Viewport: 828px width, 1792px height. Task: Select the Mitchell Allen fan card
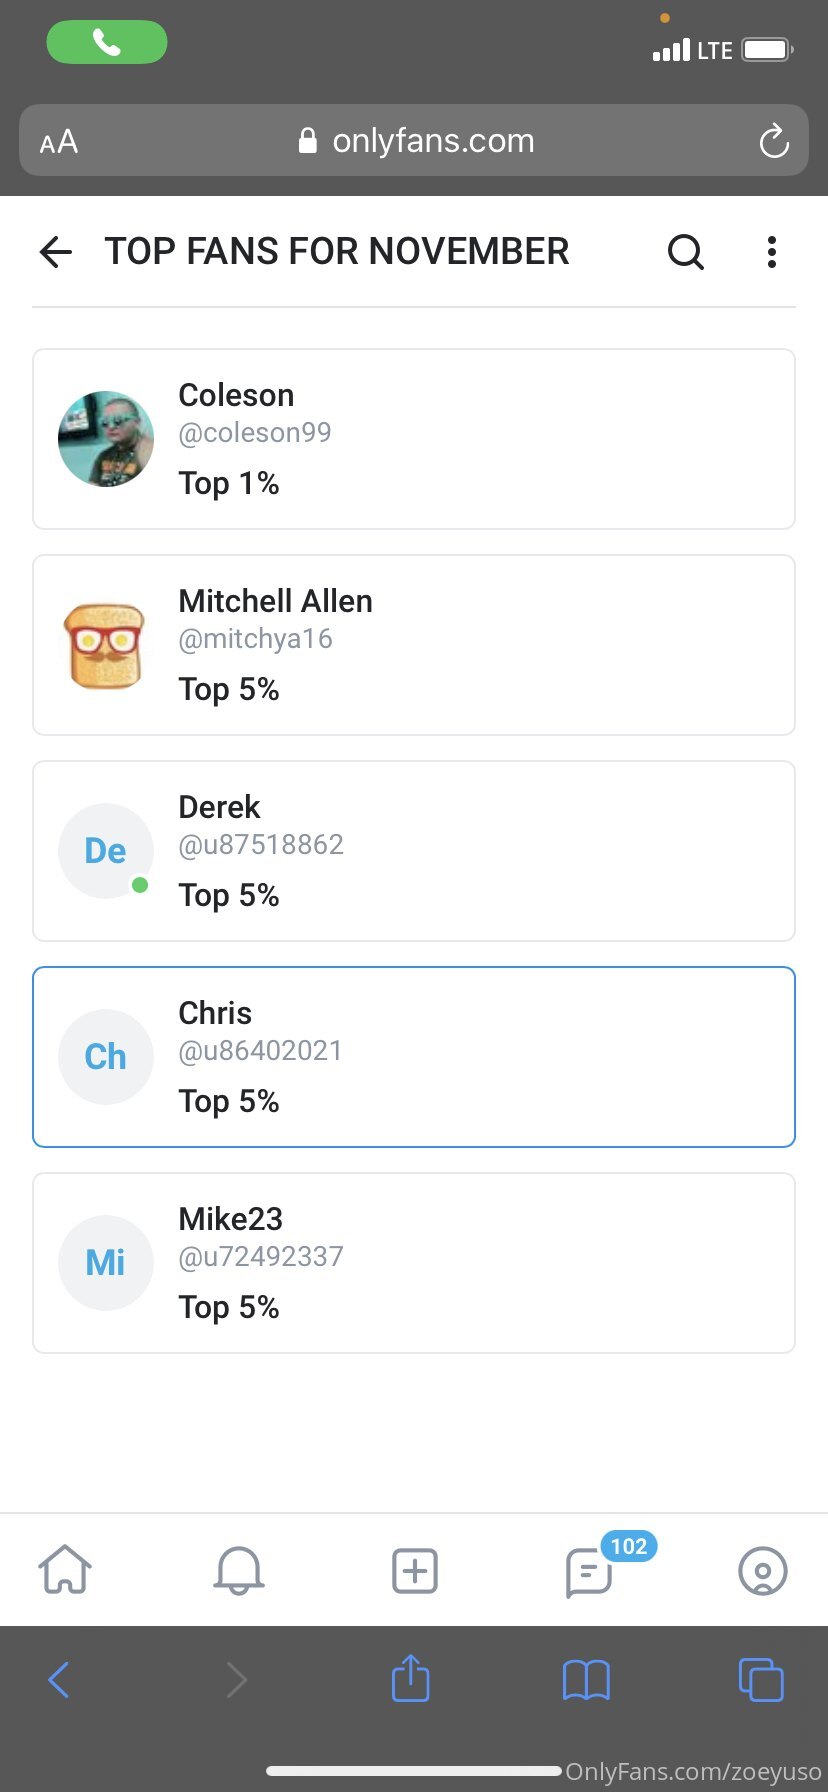(x=414, y=645)
